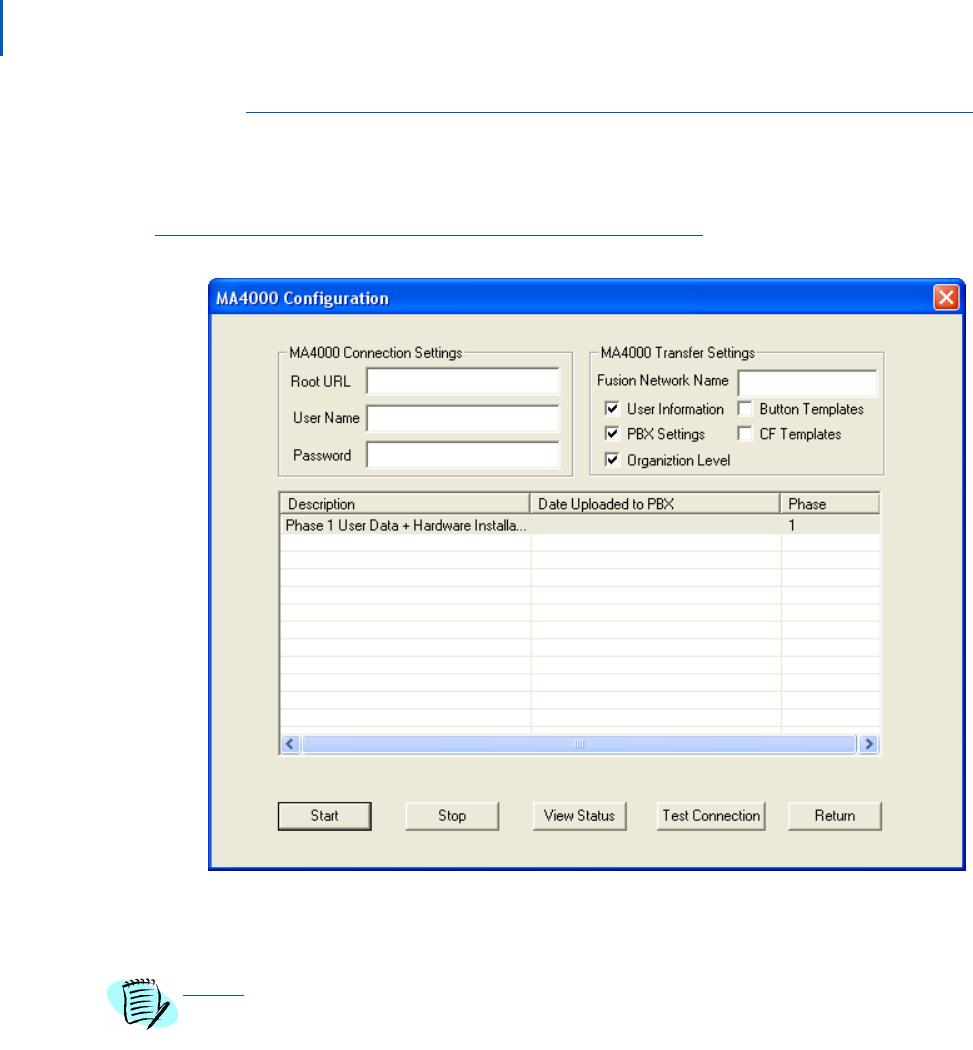Click the horizontal scrollbar thumb
Screen dimensions: 973x1050
[x=579, y=744]
